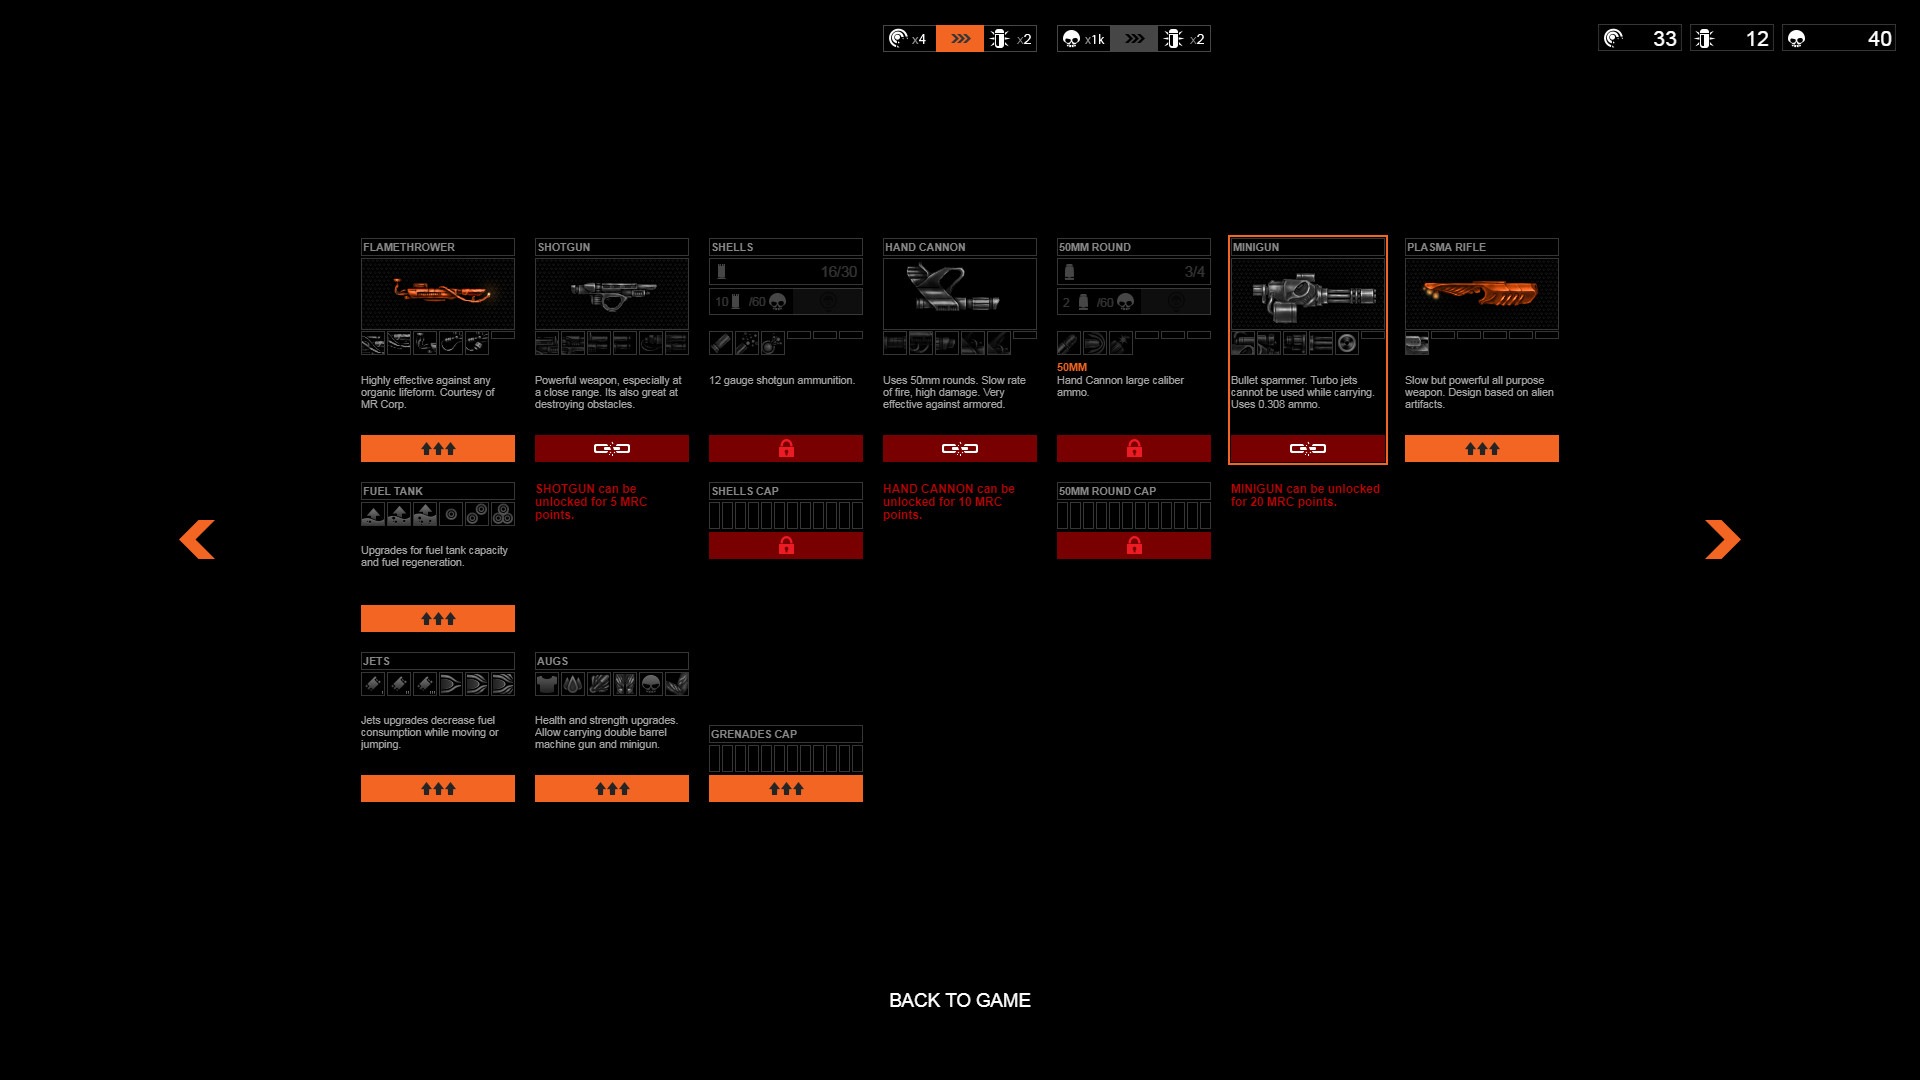Click the MINIGUN upgrade button
The height and width of the screenshot is (1080, 1920).
(1307, 448)
